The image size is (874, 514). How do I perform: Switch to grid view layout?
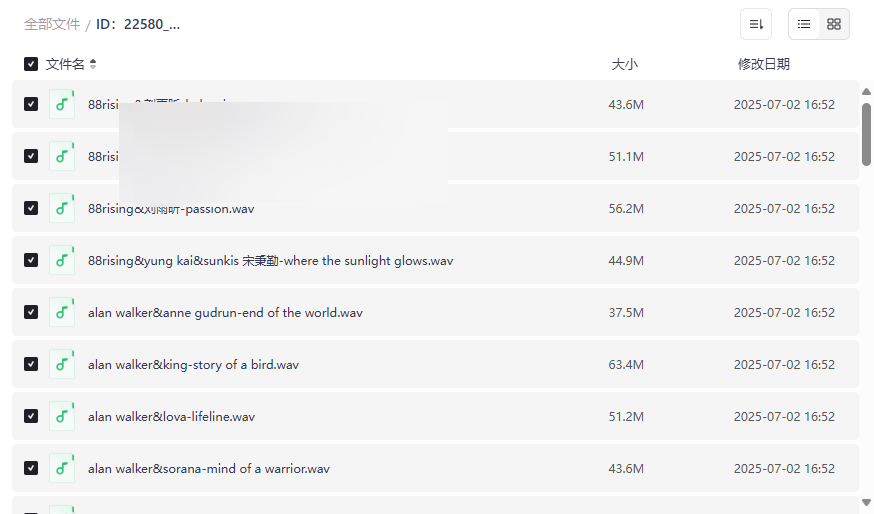(x=834, y=24)
